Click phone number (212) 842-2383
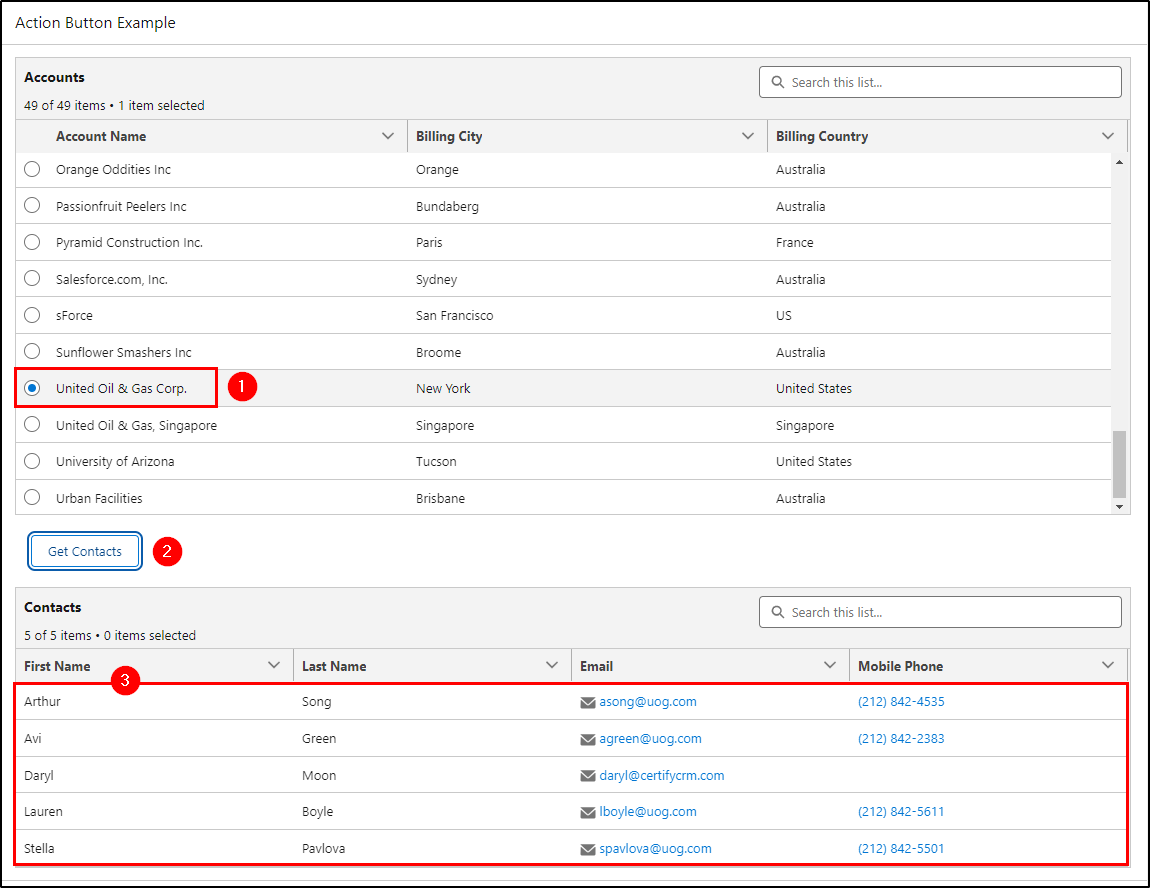This screenshot has height=888, width=1150. point(901,738)
